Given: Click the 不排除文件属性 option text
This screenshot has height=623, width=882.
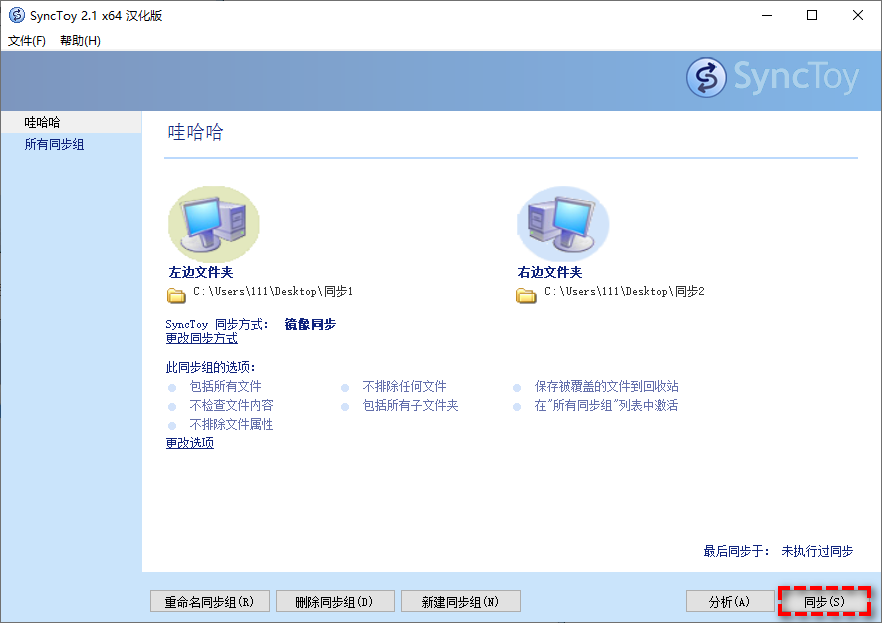Looking at the screenshot, I should coord(231,425).
